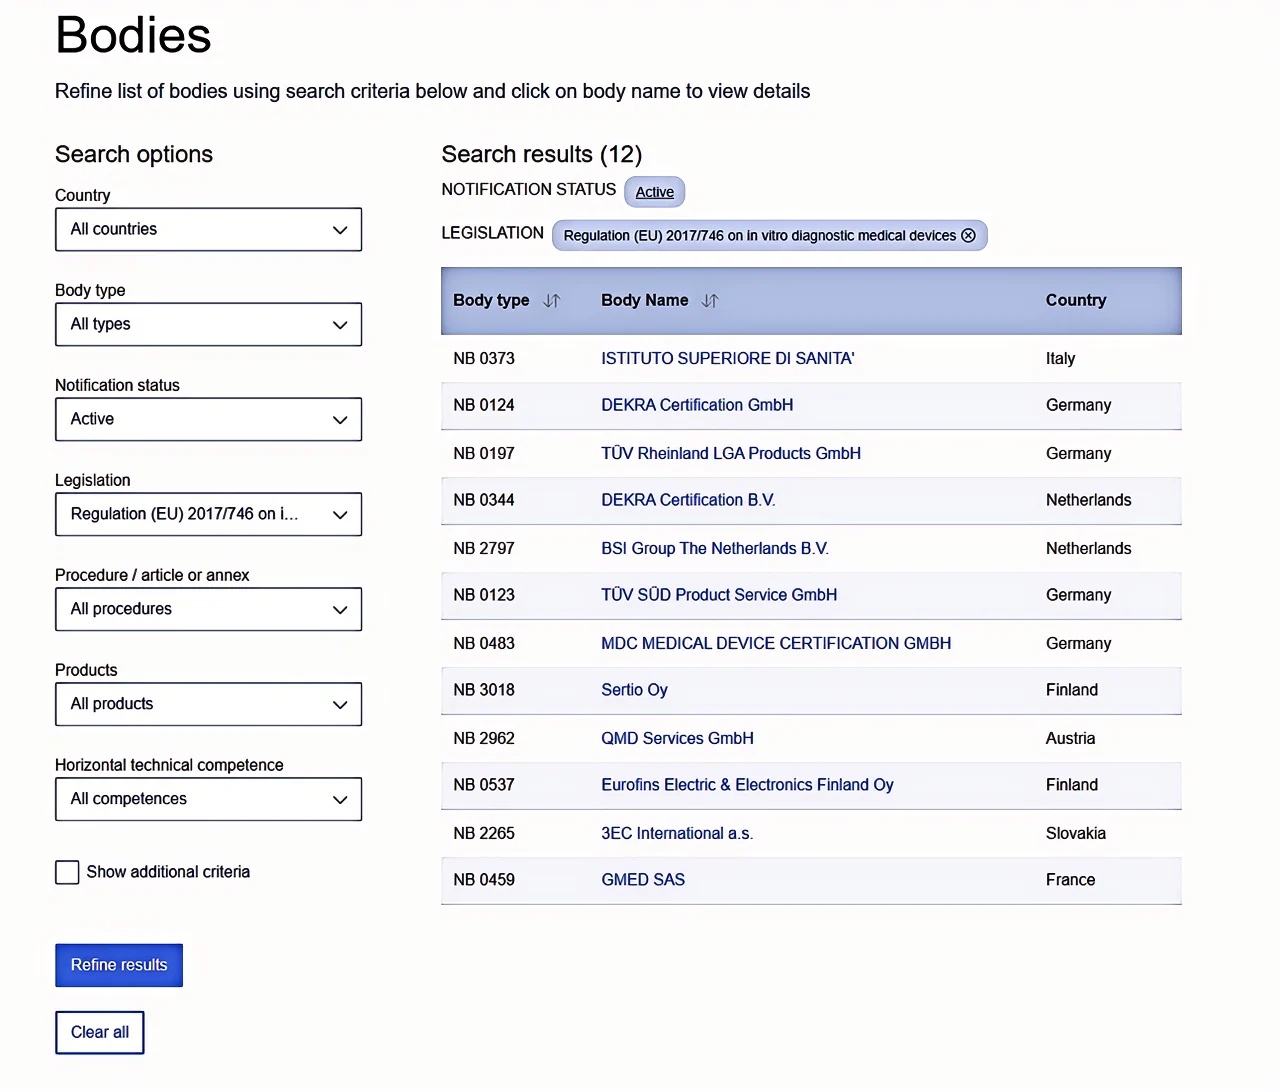1280x1092 pixels.
Task: Click the Italy country cell
Action: click(1061, 358)
